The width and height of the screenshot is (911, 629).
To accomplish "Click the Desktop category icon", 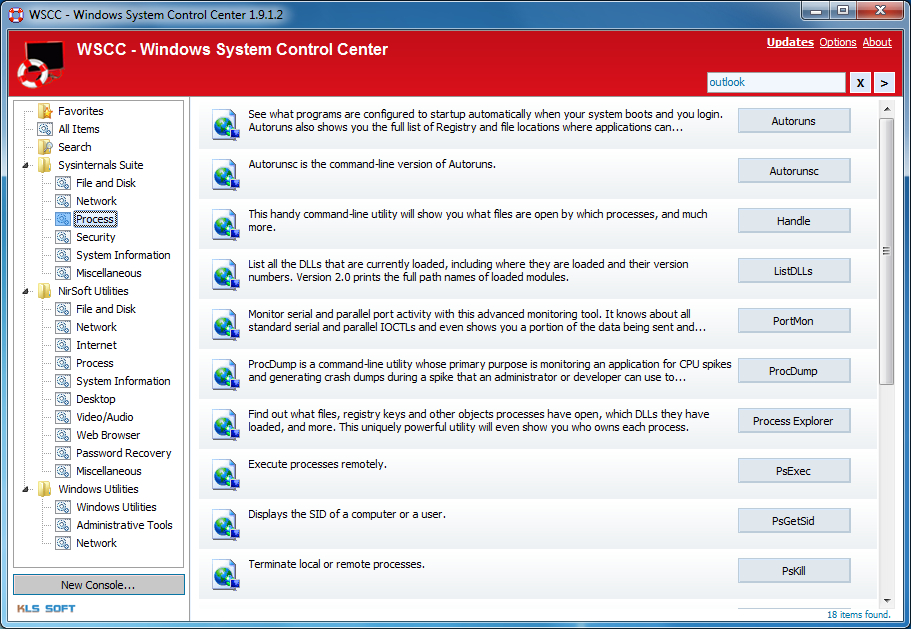I will click(x=63, y=399).
